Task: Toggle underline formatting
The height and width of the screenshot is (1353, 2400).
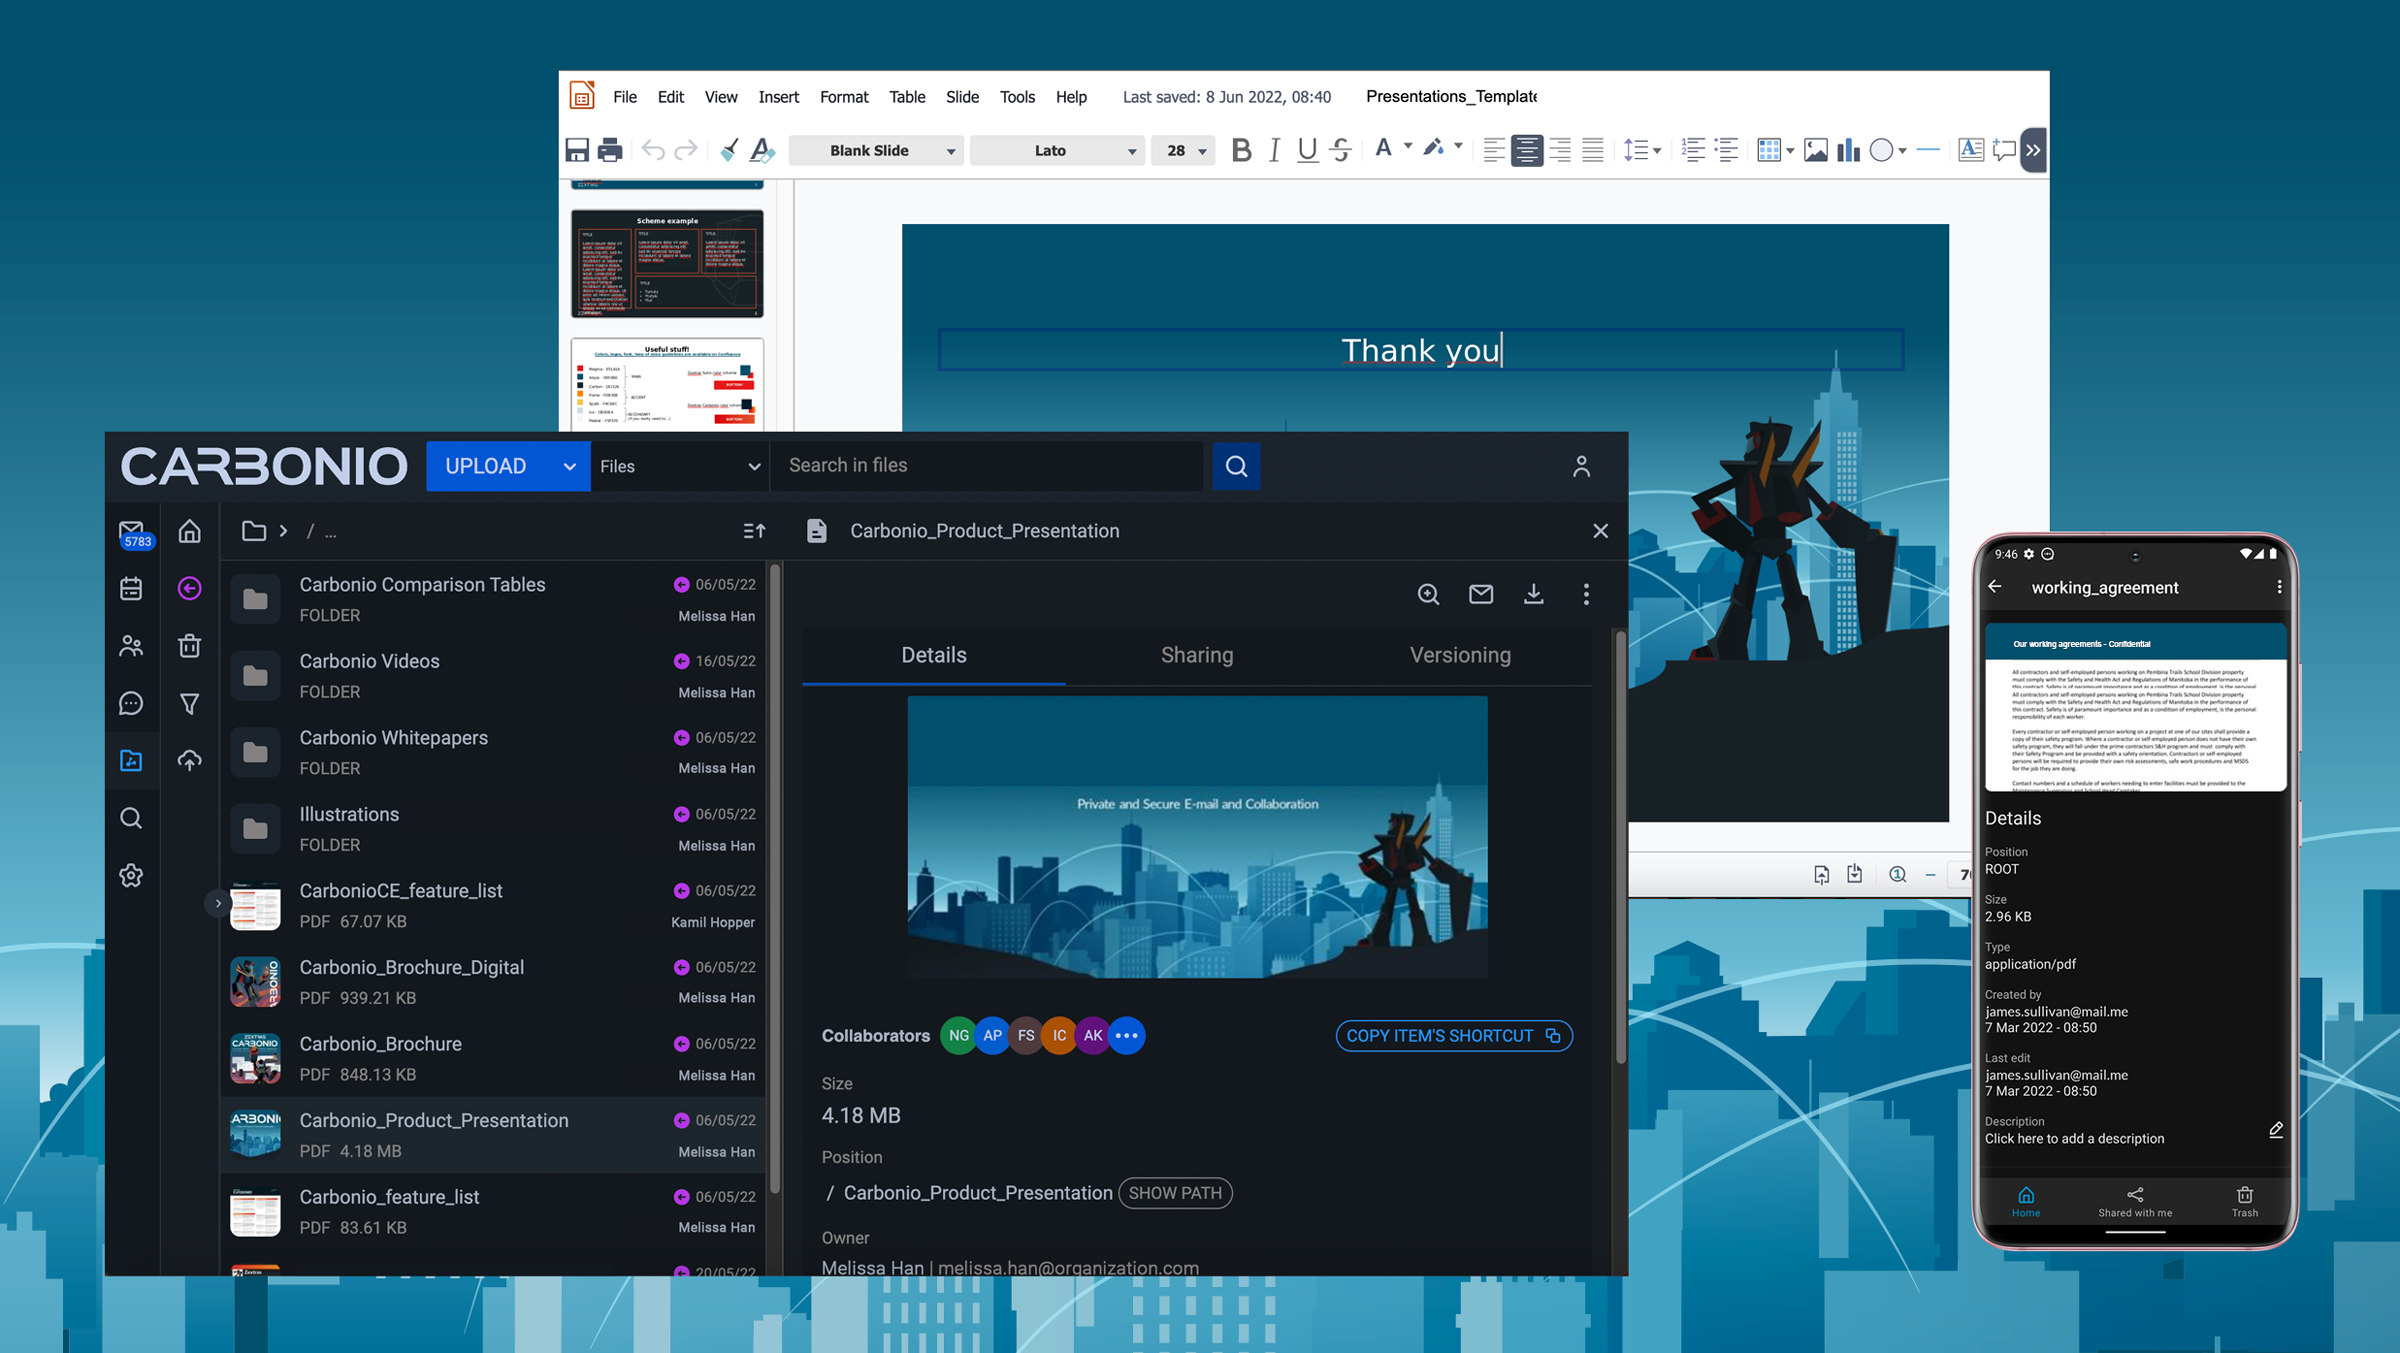Action: point(1307,150)
